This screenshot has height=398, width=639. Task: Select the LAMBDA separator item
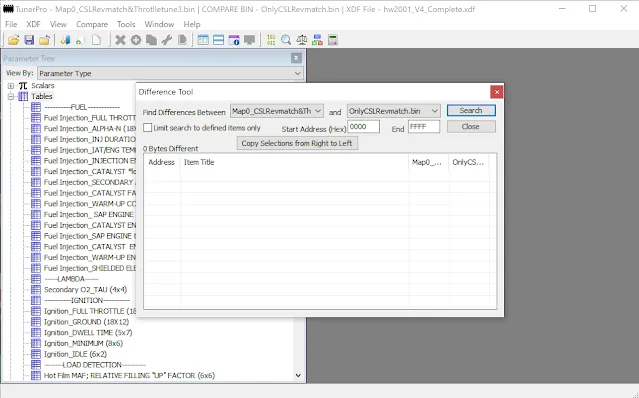click(x=71, y=279)
